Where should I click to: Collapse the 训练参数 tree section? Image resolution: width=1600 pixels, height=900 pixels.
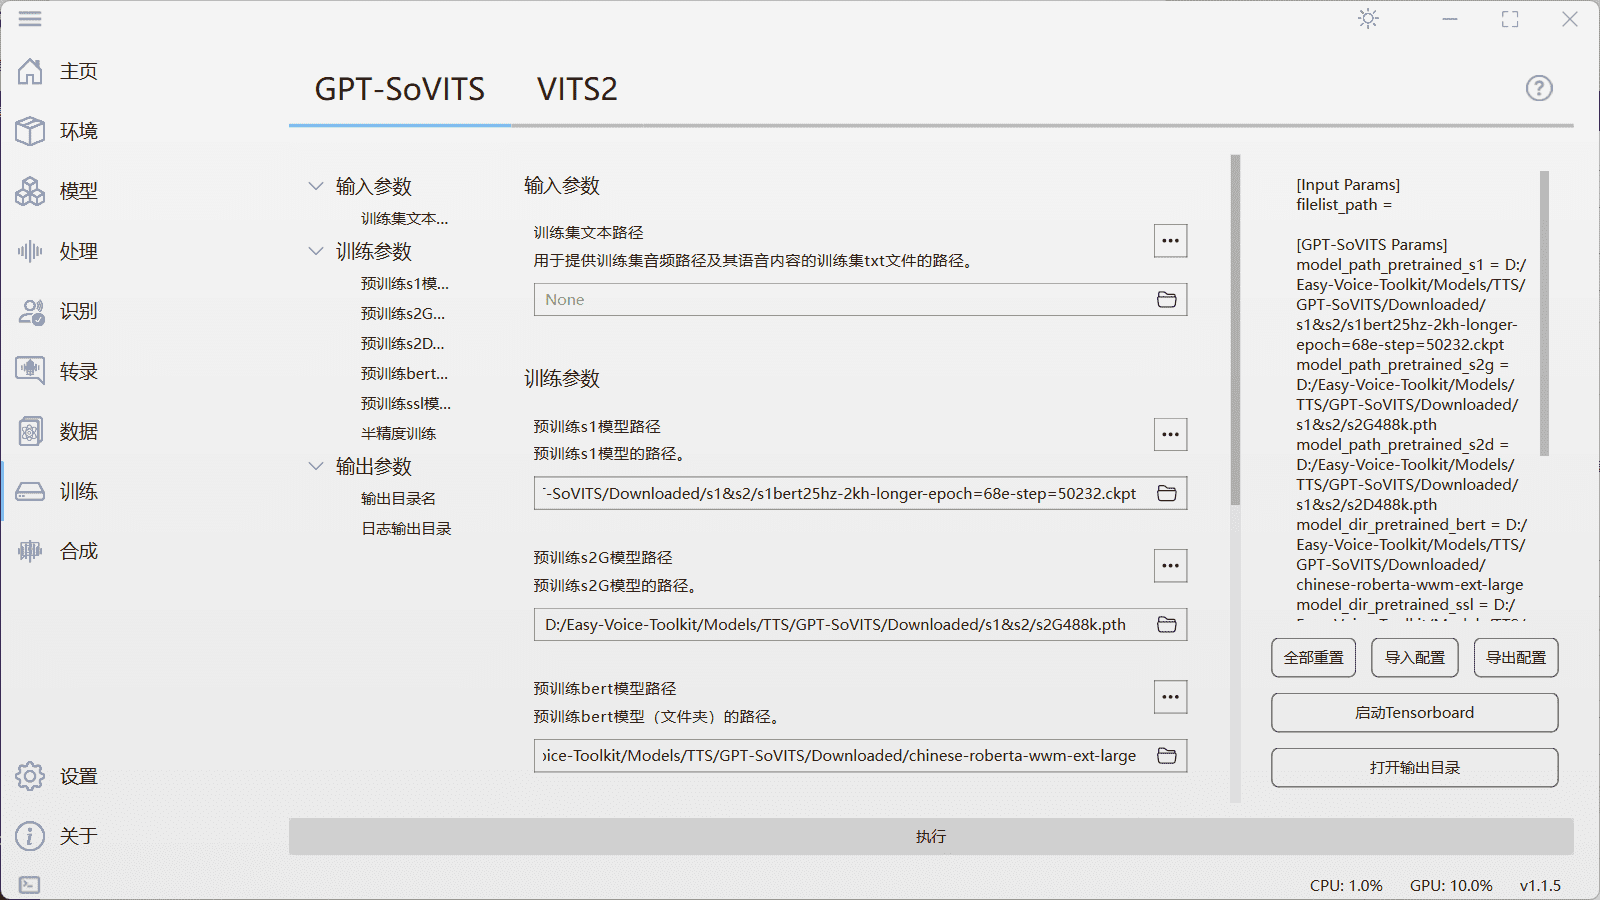316,251
